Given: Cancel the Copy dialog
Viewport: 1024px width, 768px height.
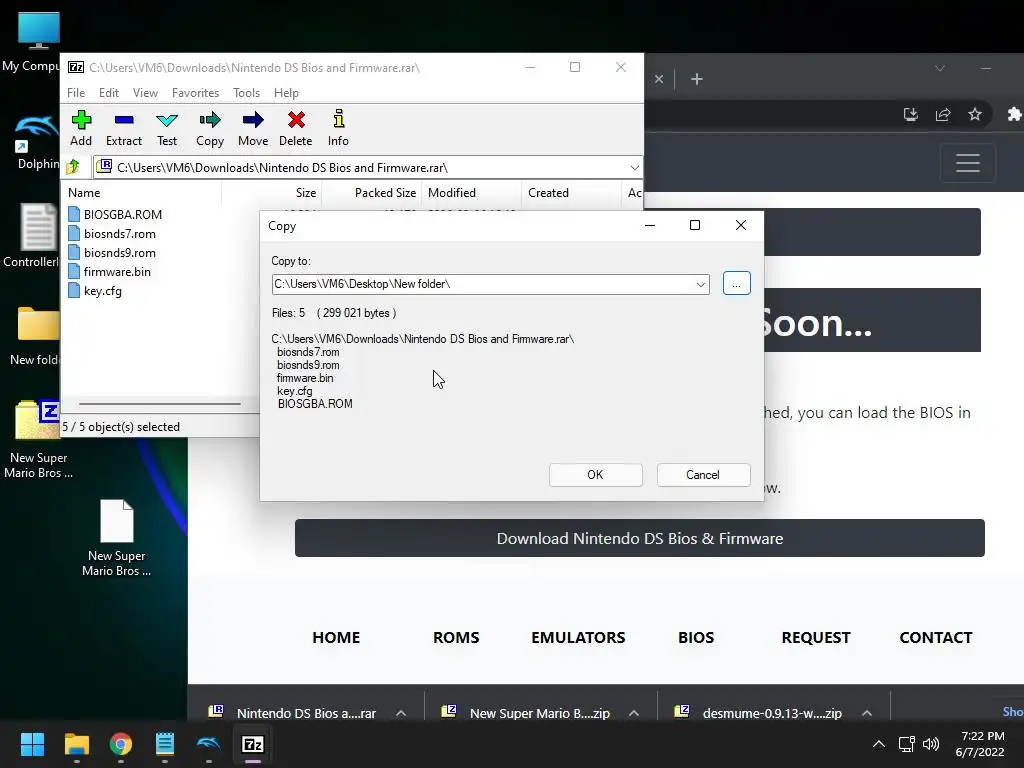Looking at the screenshot, I should (x=703, y=475).
